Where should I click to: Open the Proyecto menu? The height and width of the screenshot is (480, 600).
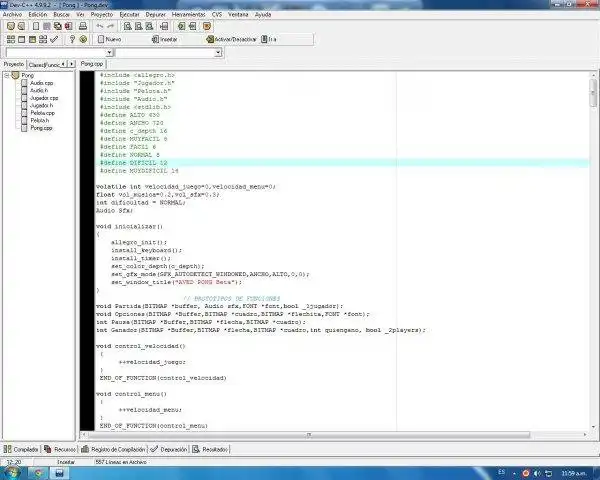(102, 15)
